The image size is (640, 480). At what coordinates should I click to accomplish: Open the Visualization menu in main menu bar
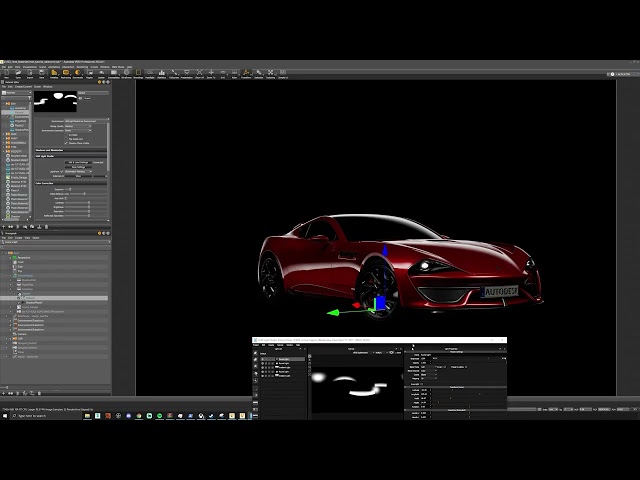[30, 67]
